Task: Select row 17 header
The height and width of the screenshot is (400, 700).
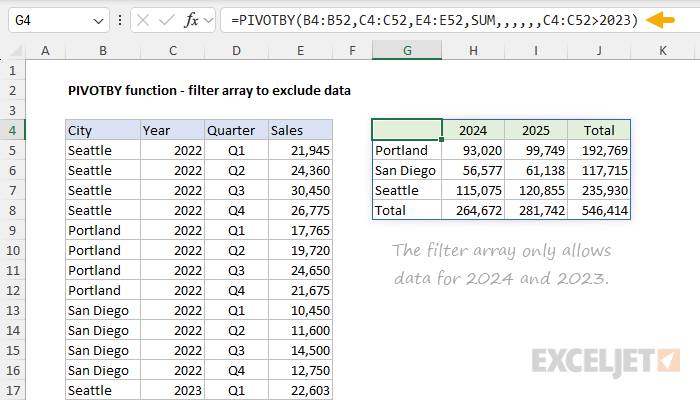Action: [12, 391]
